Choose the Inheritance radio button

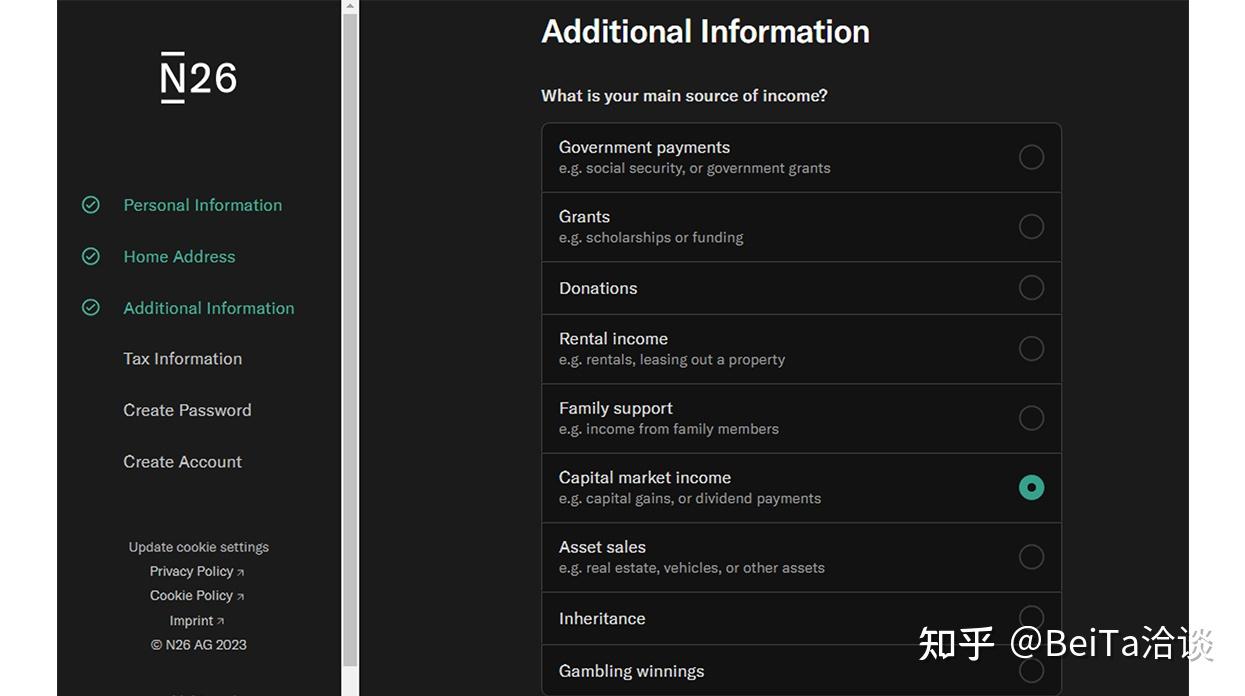pyautogui.click(x=1031, y=618)
